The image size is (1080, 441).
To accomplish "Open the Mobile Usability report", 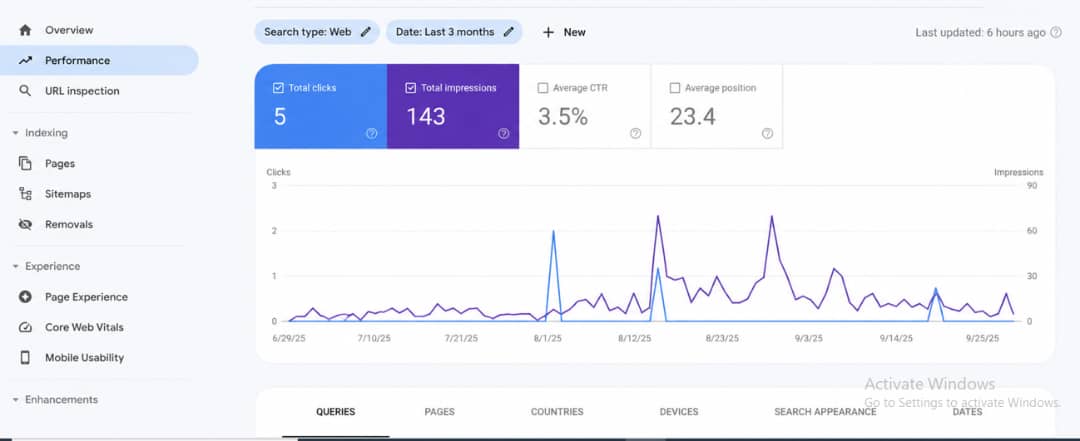I will pos(99,358).
